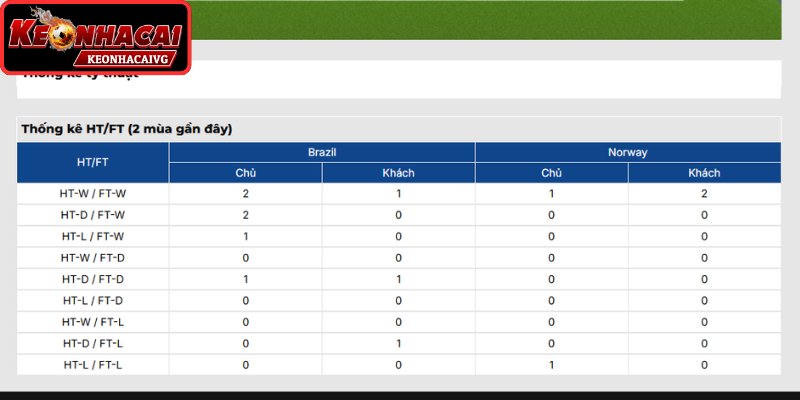Click Brazil Khách value in HT-W / FT-W row

[398, 194]
